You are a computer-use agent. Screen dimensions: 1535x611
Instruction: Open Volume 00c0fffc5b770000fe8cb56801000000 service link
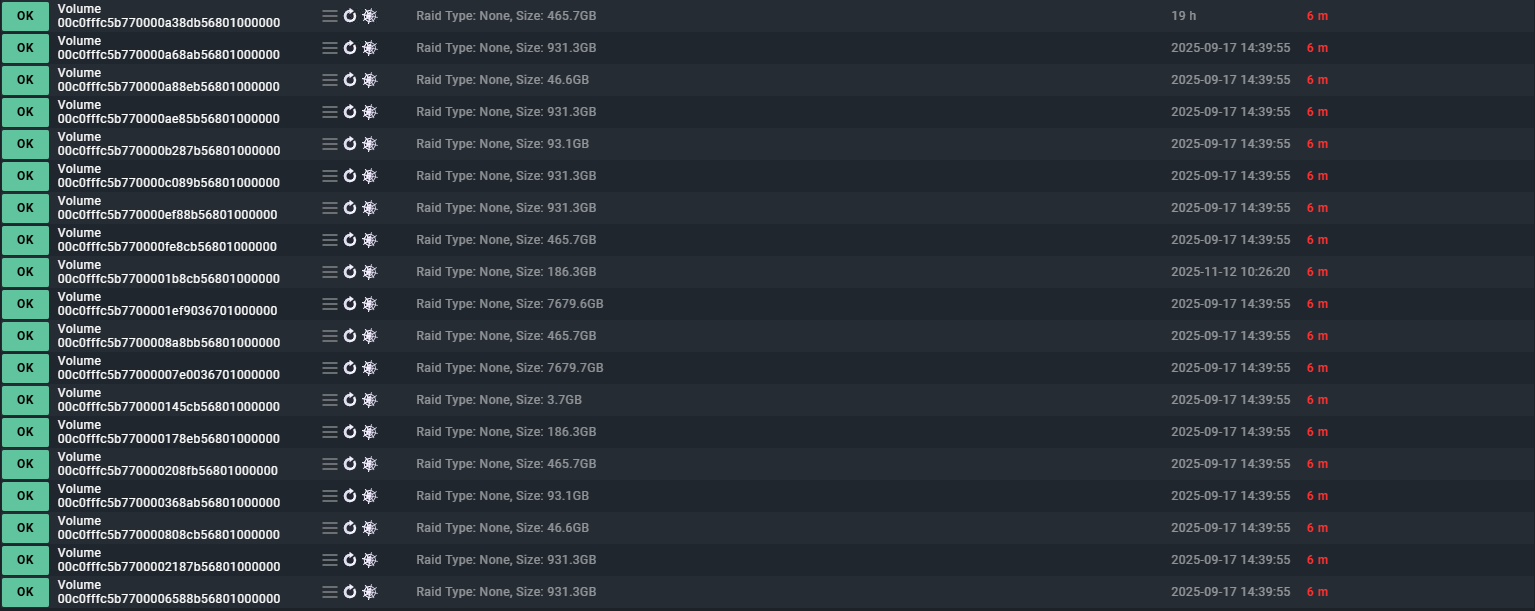pos(167,240)
